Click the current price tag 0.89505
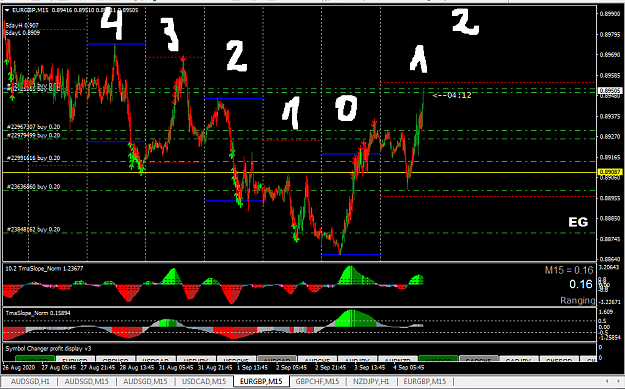Viewport: 625px width, 389px height. tap(610, 91)
